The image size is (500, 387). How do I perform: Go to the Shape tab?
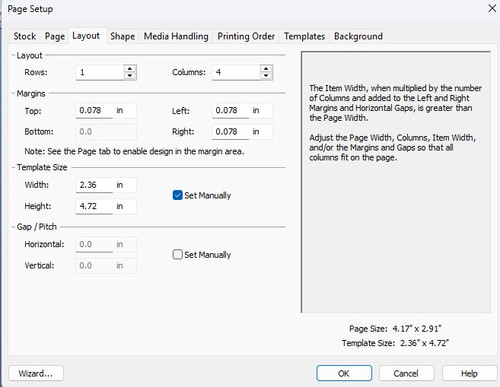[x=122, y=36]
